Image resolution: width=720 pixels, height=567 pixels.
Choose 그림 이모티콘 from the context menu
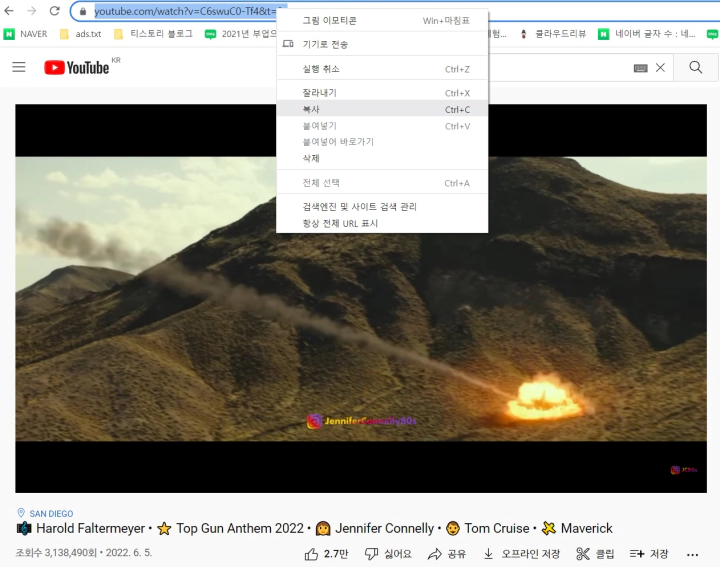tap(382, 21)
